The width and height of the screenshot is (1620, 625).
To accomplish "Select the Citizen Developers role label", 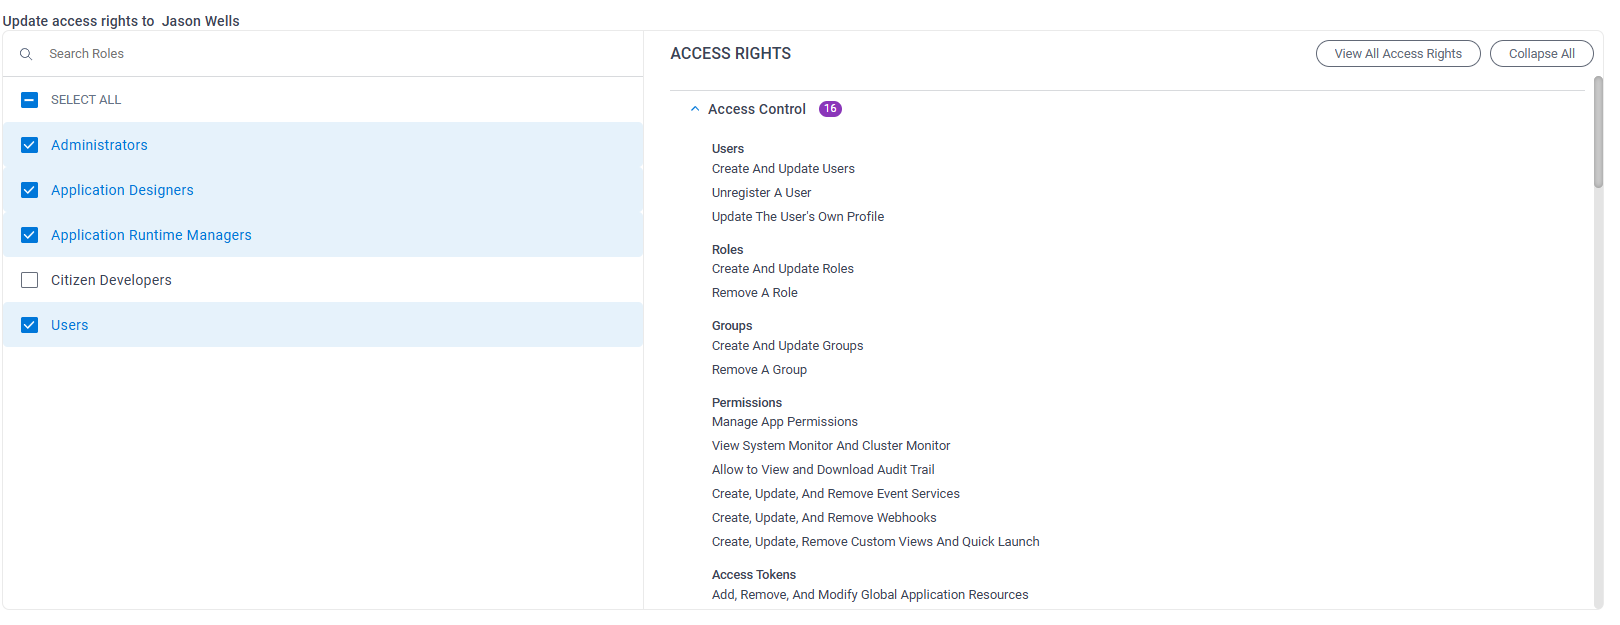I will point(111,280).
